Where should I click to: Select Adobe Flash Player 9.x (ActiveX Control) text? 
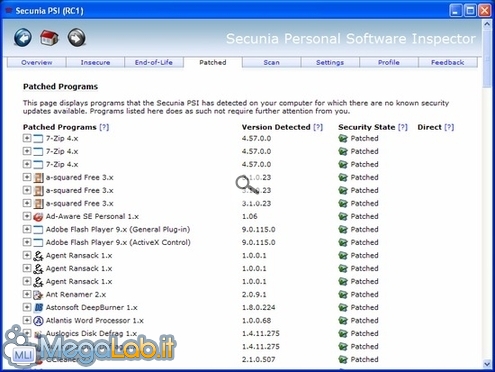pyautogui.click(x=118, y=242)
